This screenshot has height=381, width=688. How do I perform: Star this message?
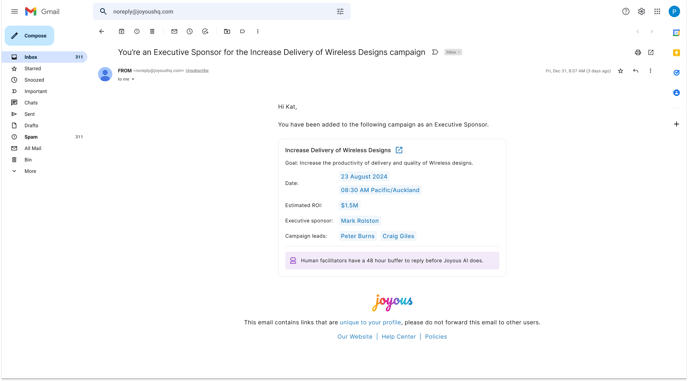coord(620,71)
